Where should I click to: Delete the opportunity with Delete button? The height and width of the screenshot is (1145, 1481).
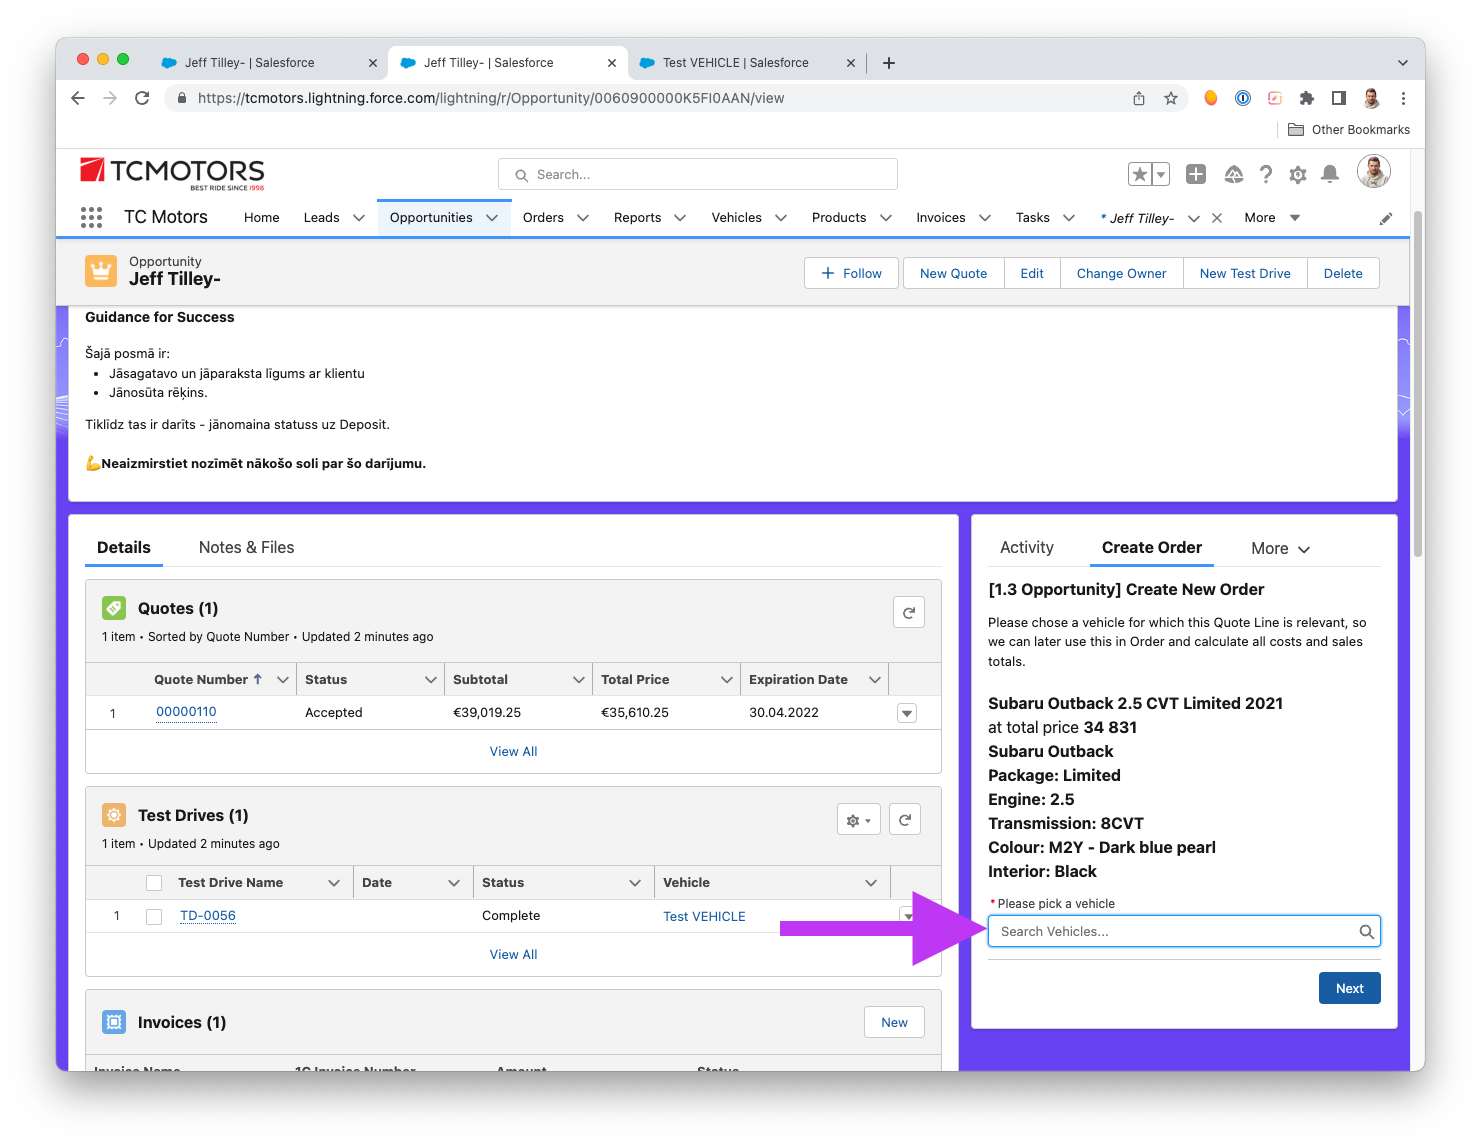click(x=1343, y=273)
